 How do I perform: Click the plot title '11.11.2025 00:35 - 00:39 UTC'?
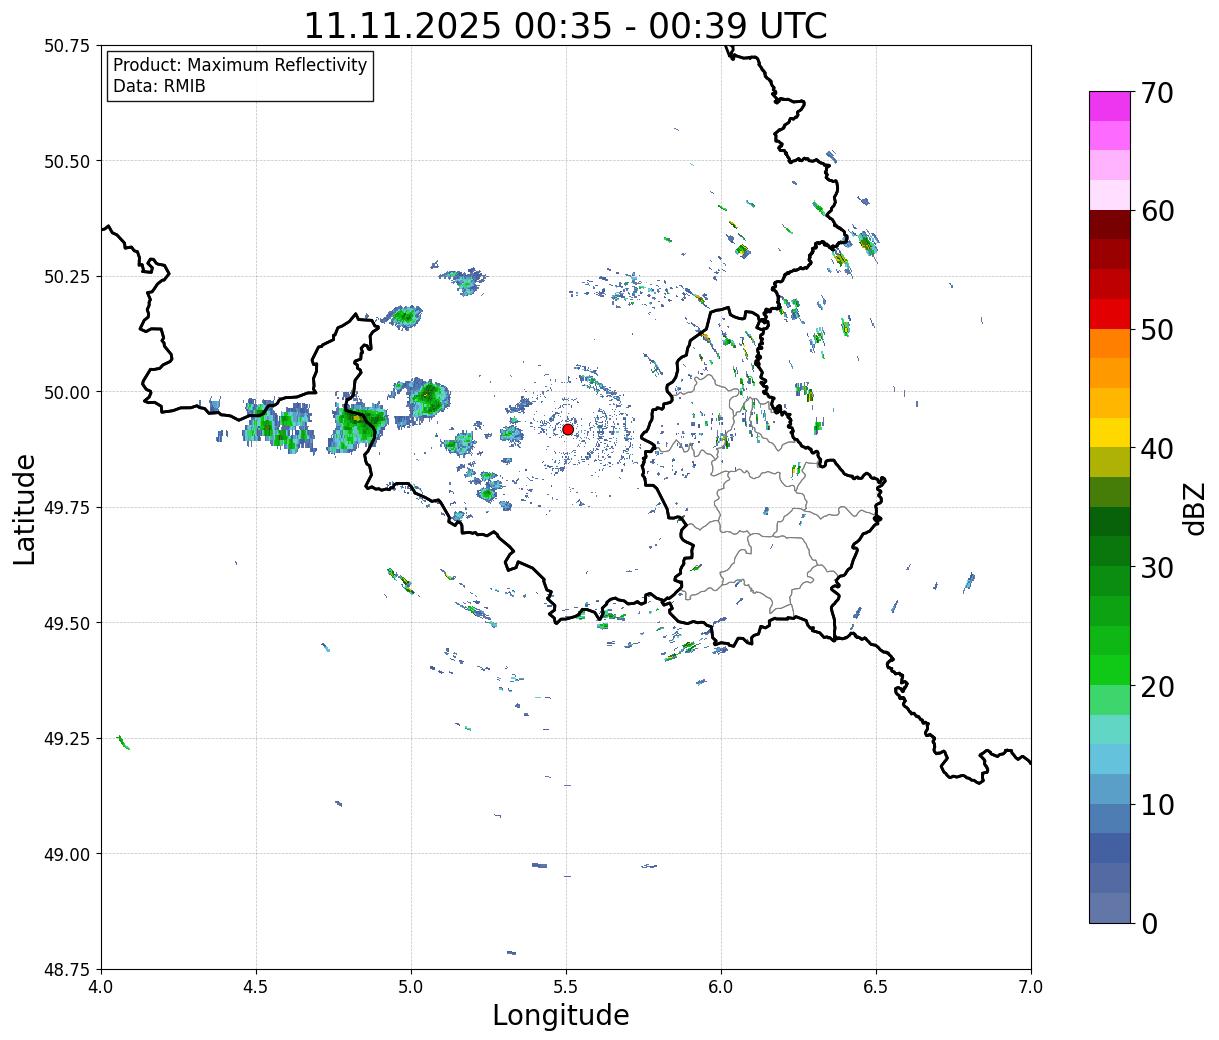tap(565, 25)
